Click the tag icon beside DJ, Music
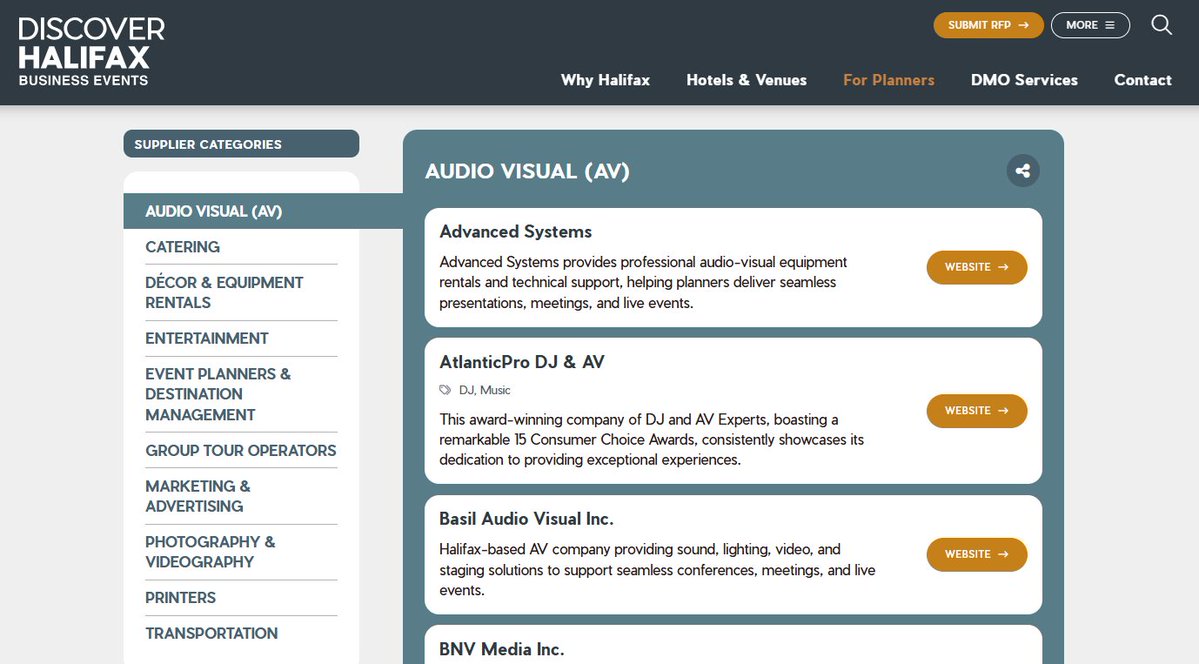 (x=445, y=390)
